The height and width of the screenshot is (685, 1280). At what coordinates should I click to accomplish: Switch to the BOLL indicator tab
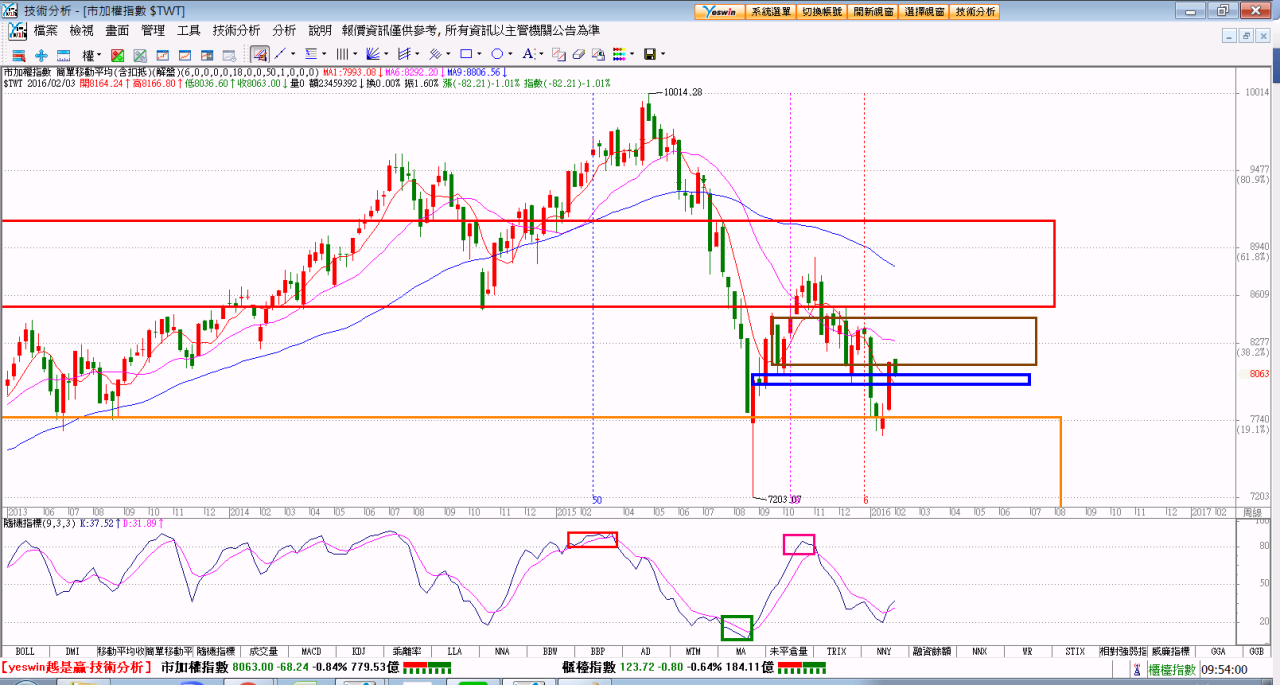24,650
